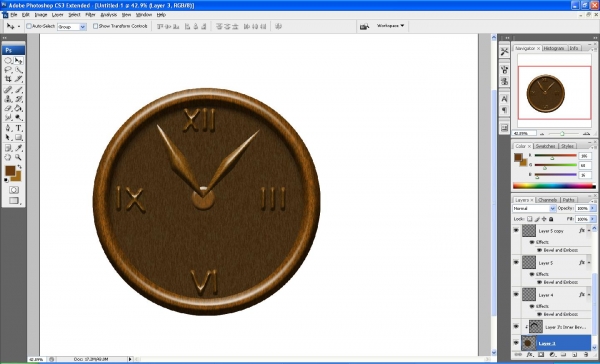Screen dimensions: 600x364
Task: Select the Healing Brush tool
Action: 8,90
